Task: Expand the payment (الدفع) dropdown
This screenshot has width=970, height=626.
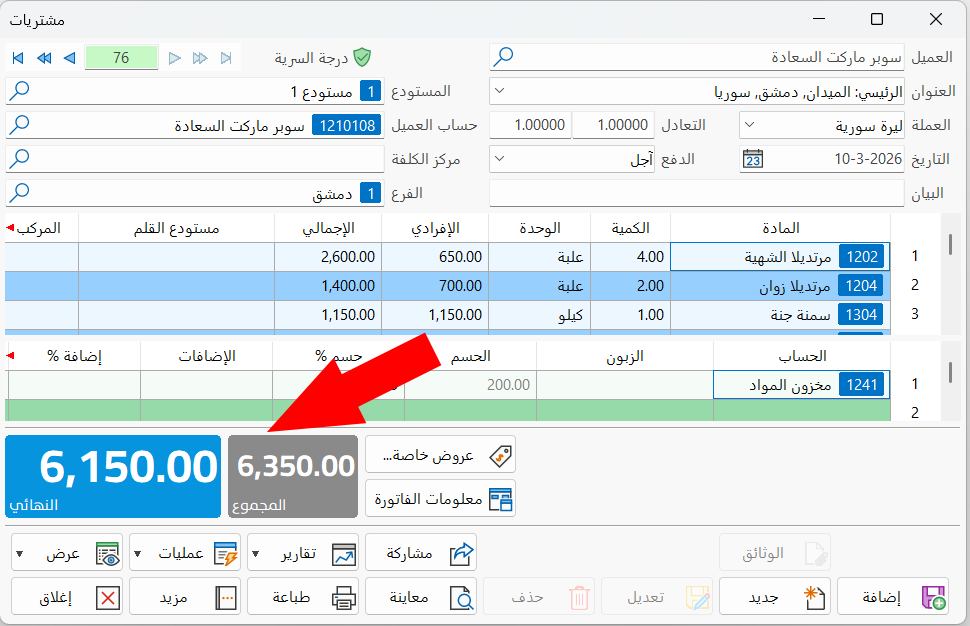Action: coord(500,159)
